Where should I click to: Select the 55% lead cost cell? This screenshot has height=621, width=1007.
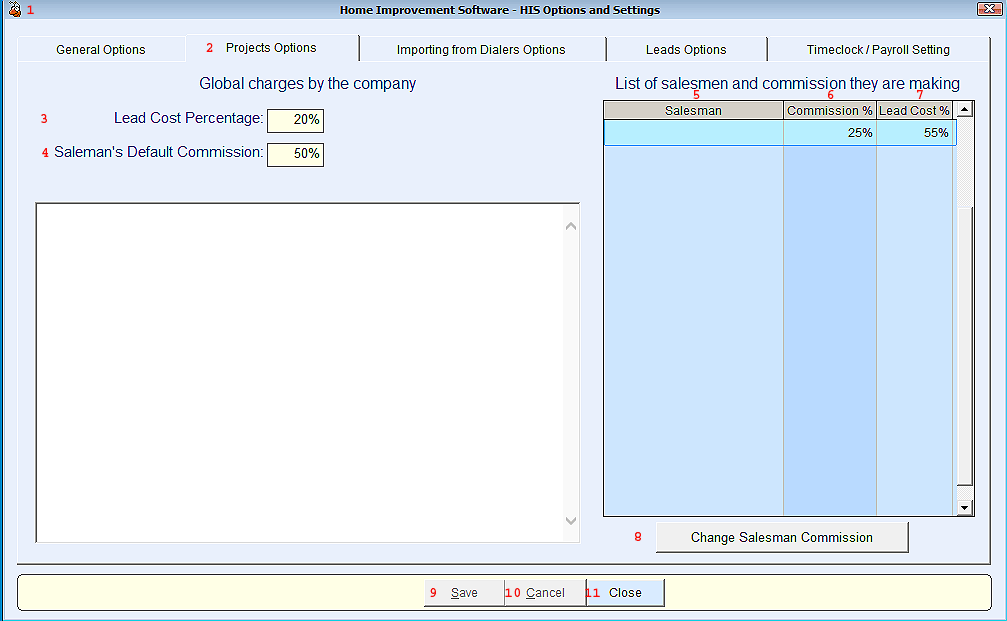(916, 133)
